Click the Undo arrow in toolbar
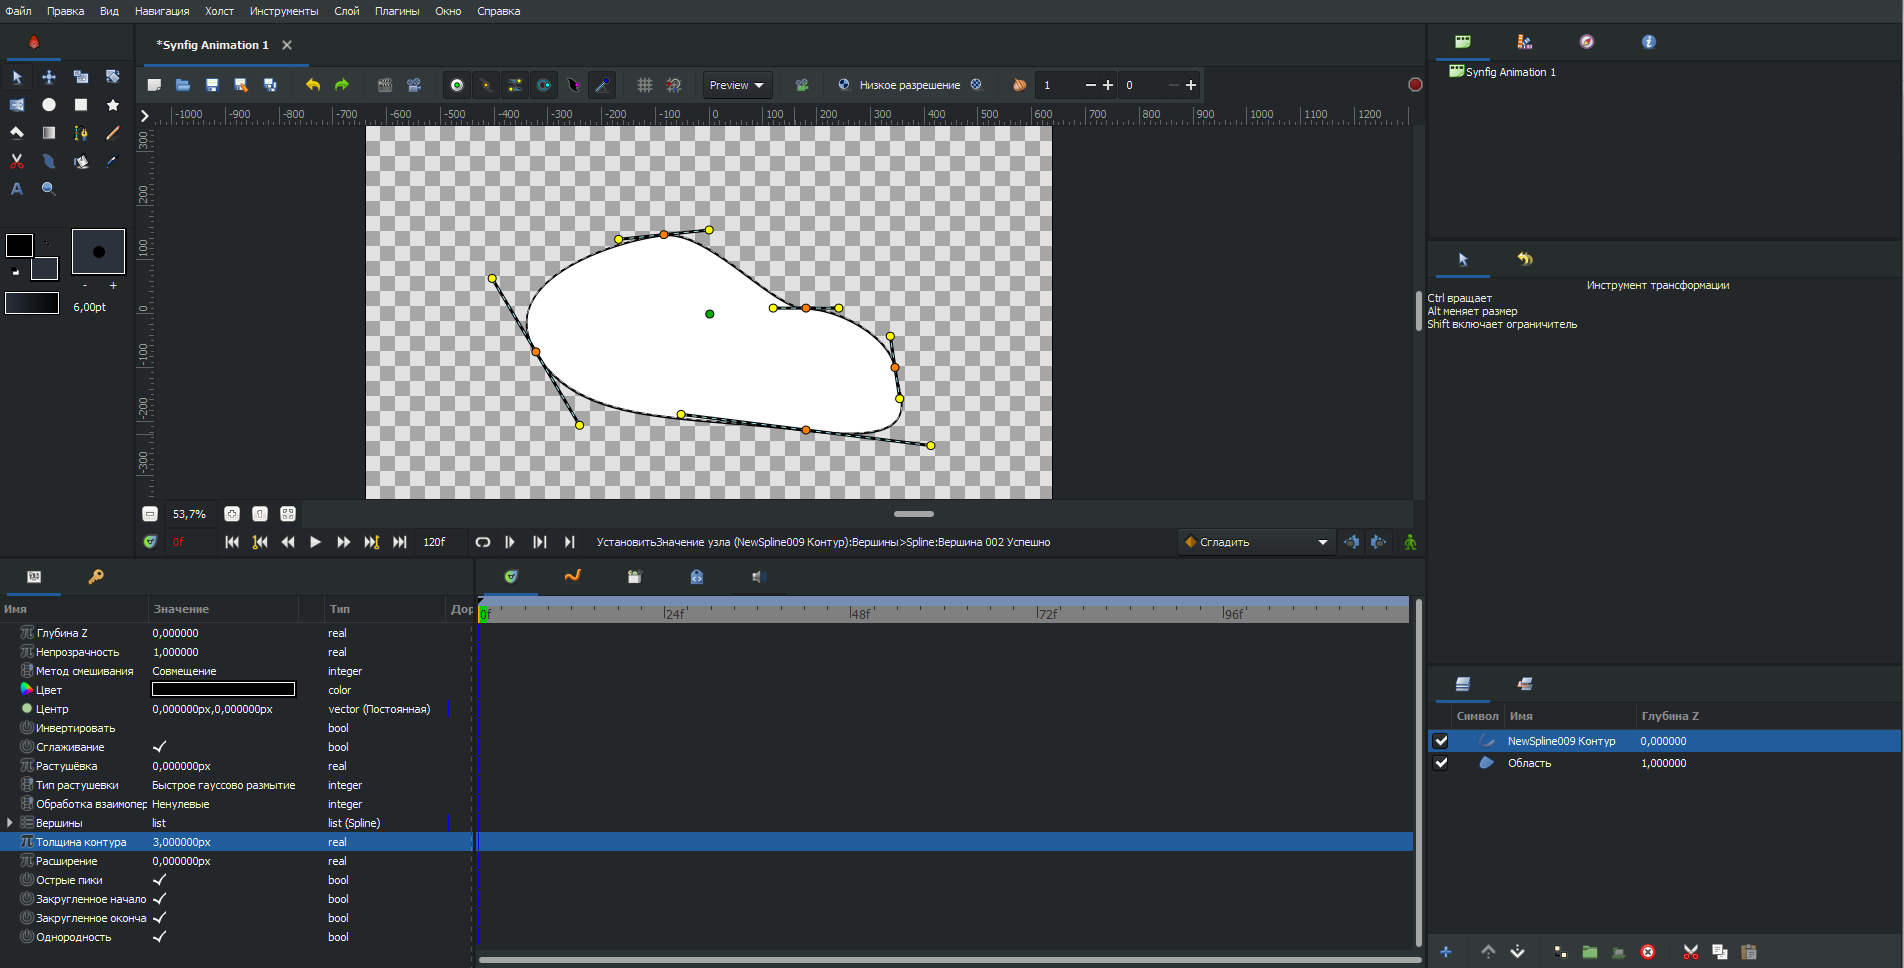This screenshot has width=1904, height=968. 313,85
